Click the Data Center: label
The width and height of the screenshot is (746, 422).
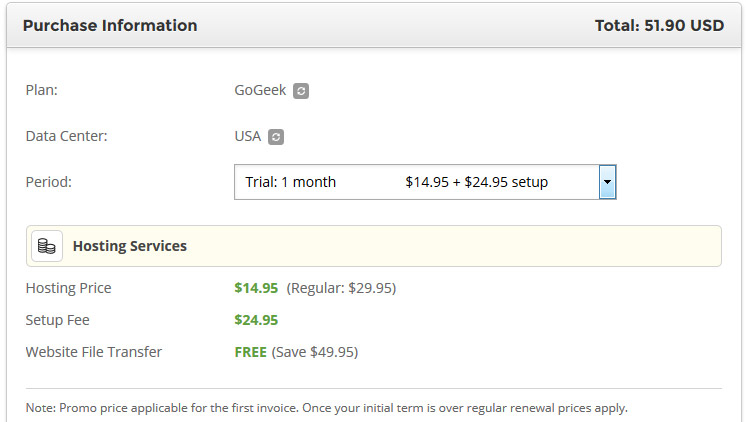(x=66, y=136)
